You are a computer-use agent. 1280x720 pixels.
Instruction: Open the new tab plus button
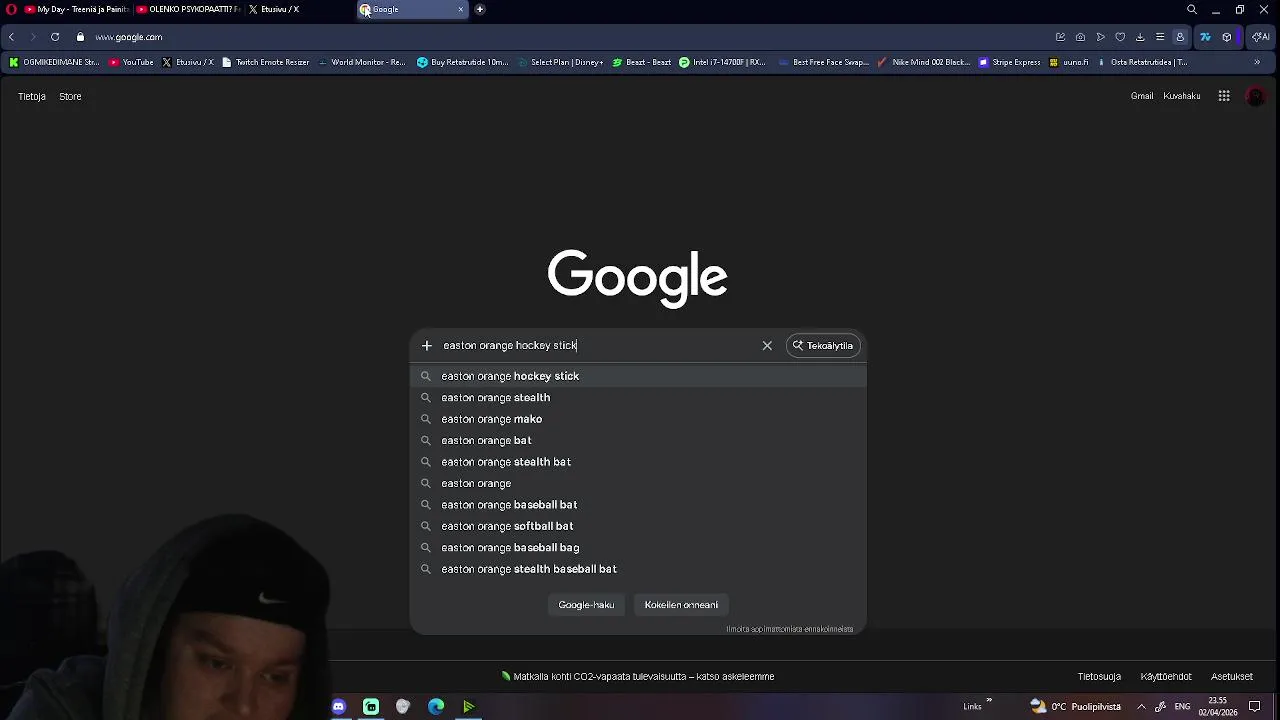coord(480,9)
